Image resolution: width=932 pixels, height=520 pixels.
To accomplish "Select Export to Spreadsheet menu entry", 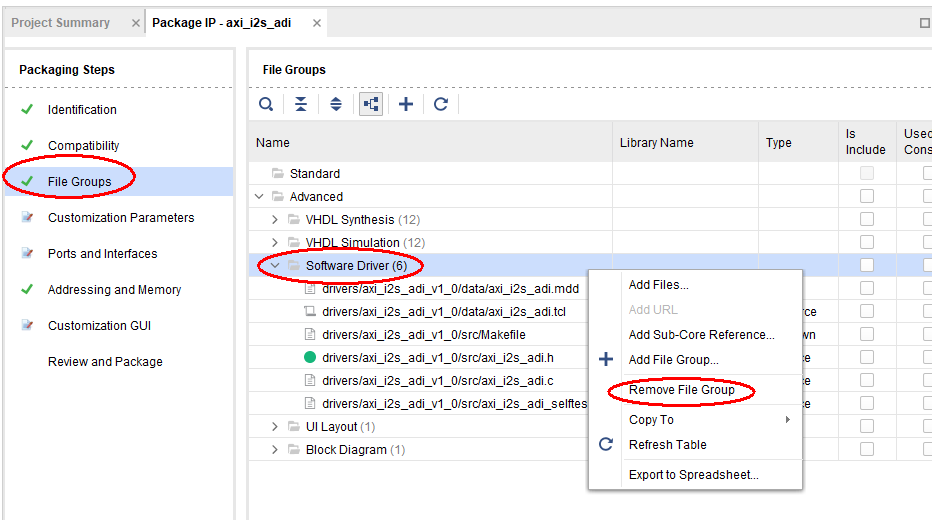I will point(693,475).
